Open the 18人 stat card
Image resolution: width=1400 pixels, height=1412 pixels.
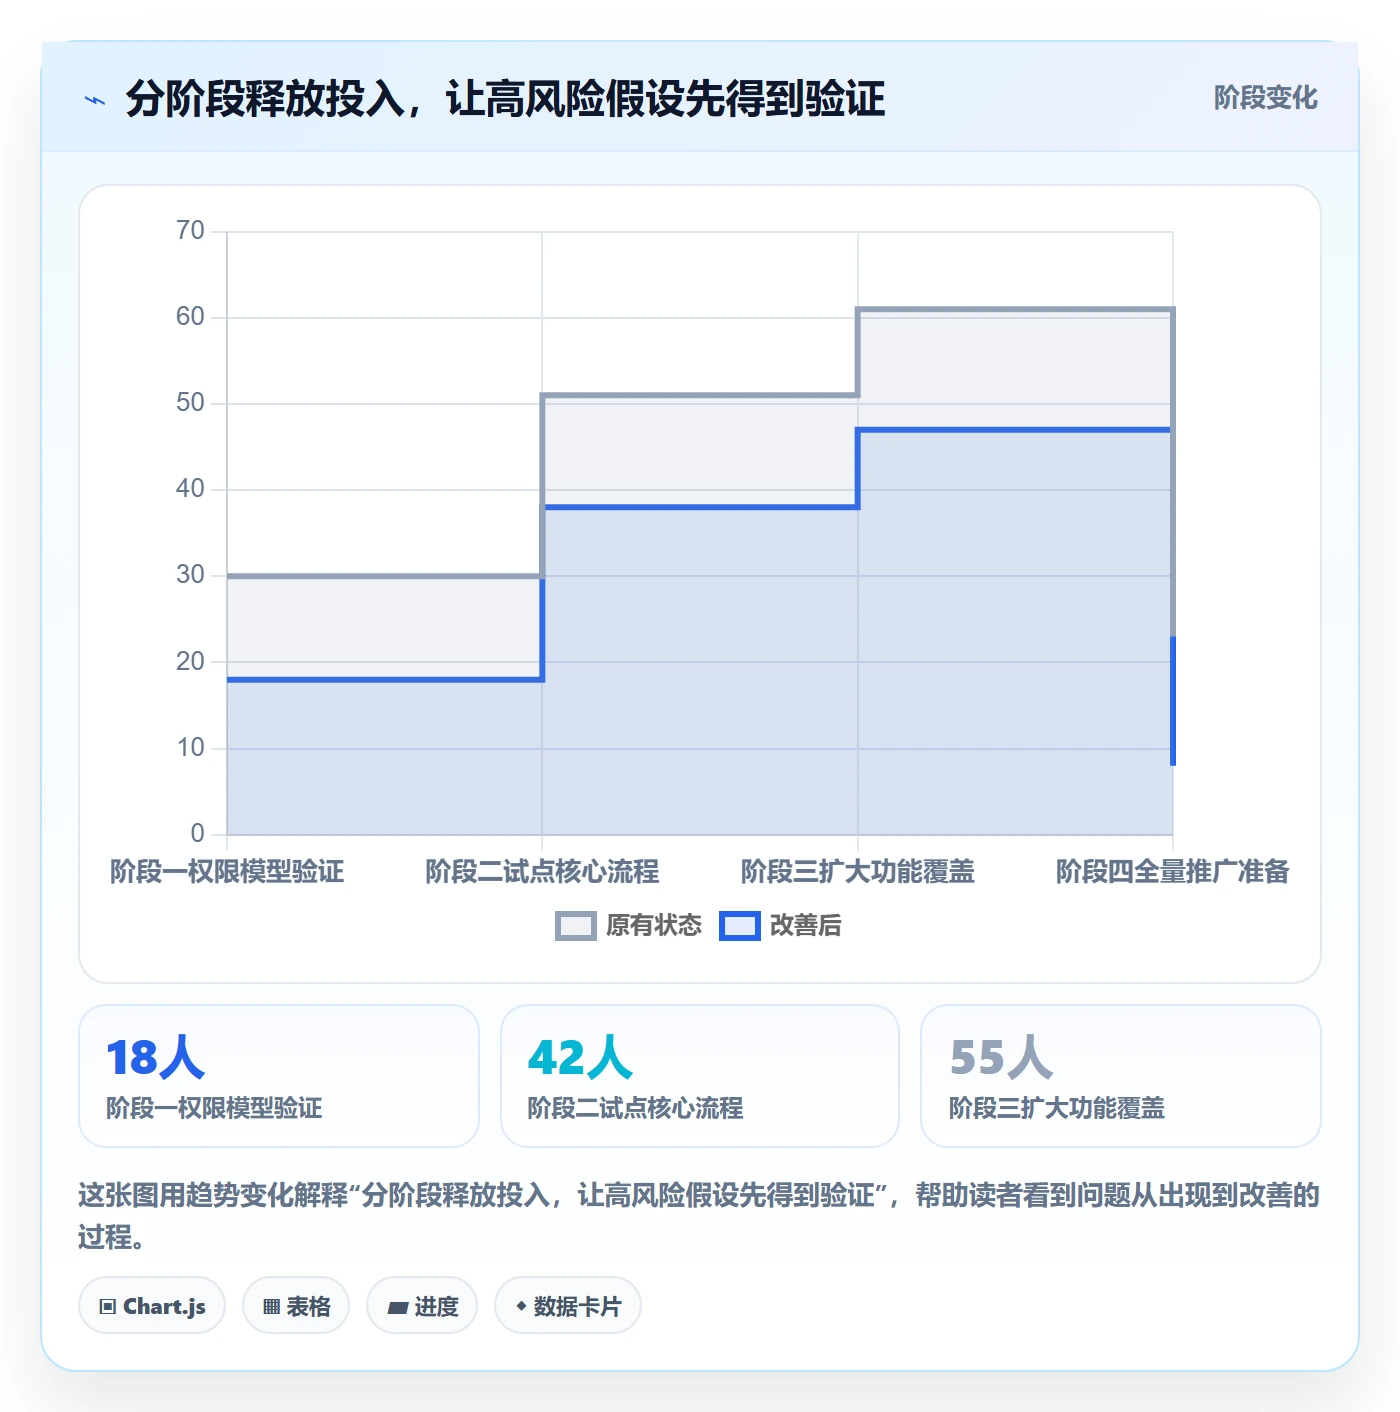pyautogui.click(x=279, y=1076)
